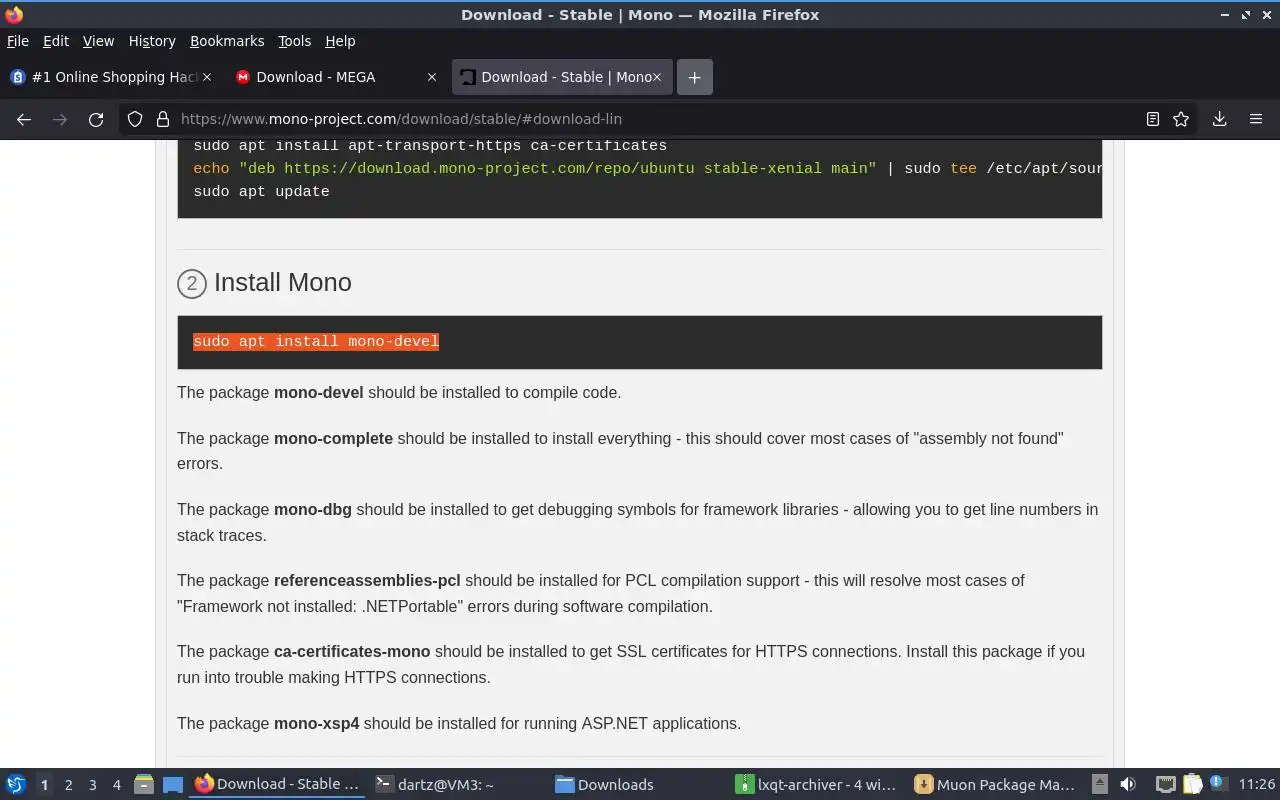Image resolution: width=1280 pixels, height=800 pixels.
Task: Open the clipboard tray icon
Action: click(1192, 785)
